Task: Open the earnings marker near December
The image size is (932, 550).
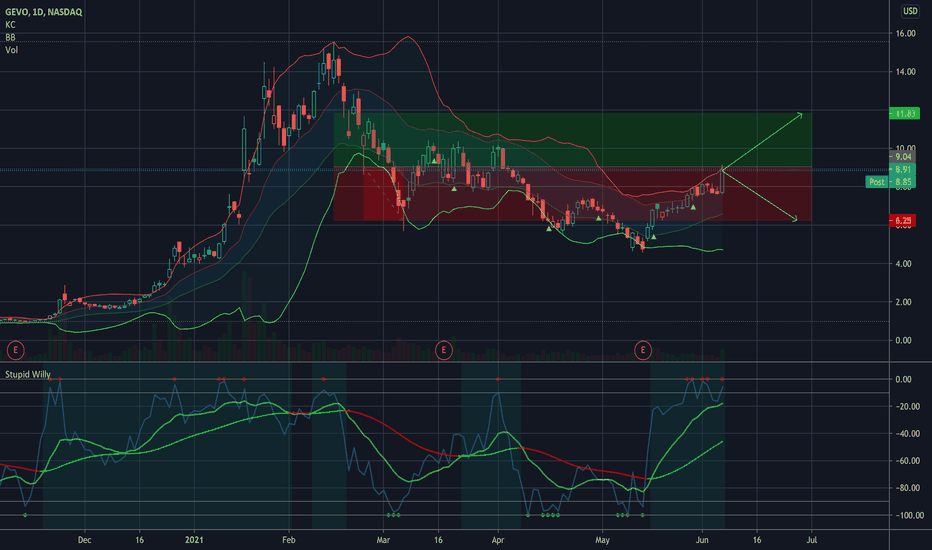Action: tap(15, 350)
